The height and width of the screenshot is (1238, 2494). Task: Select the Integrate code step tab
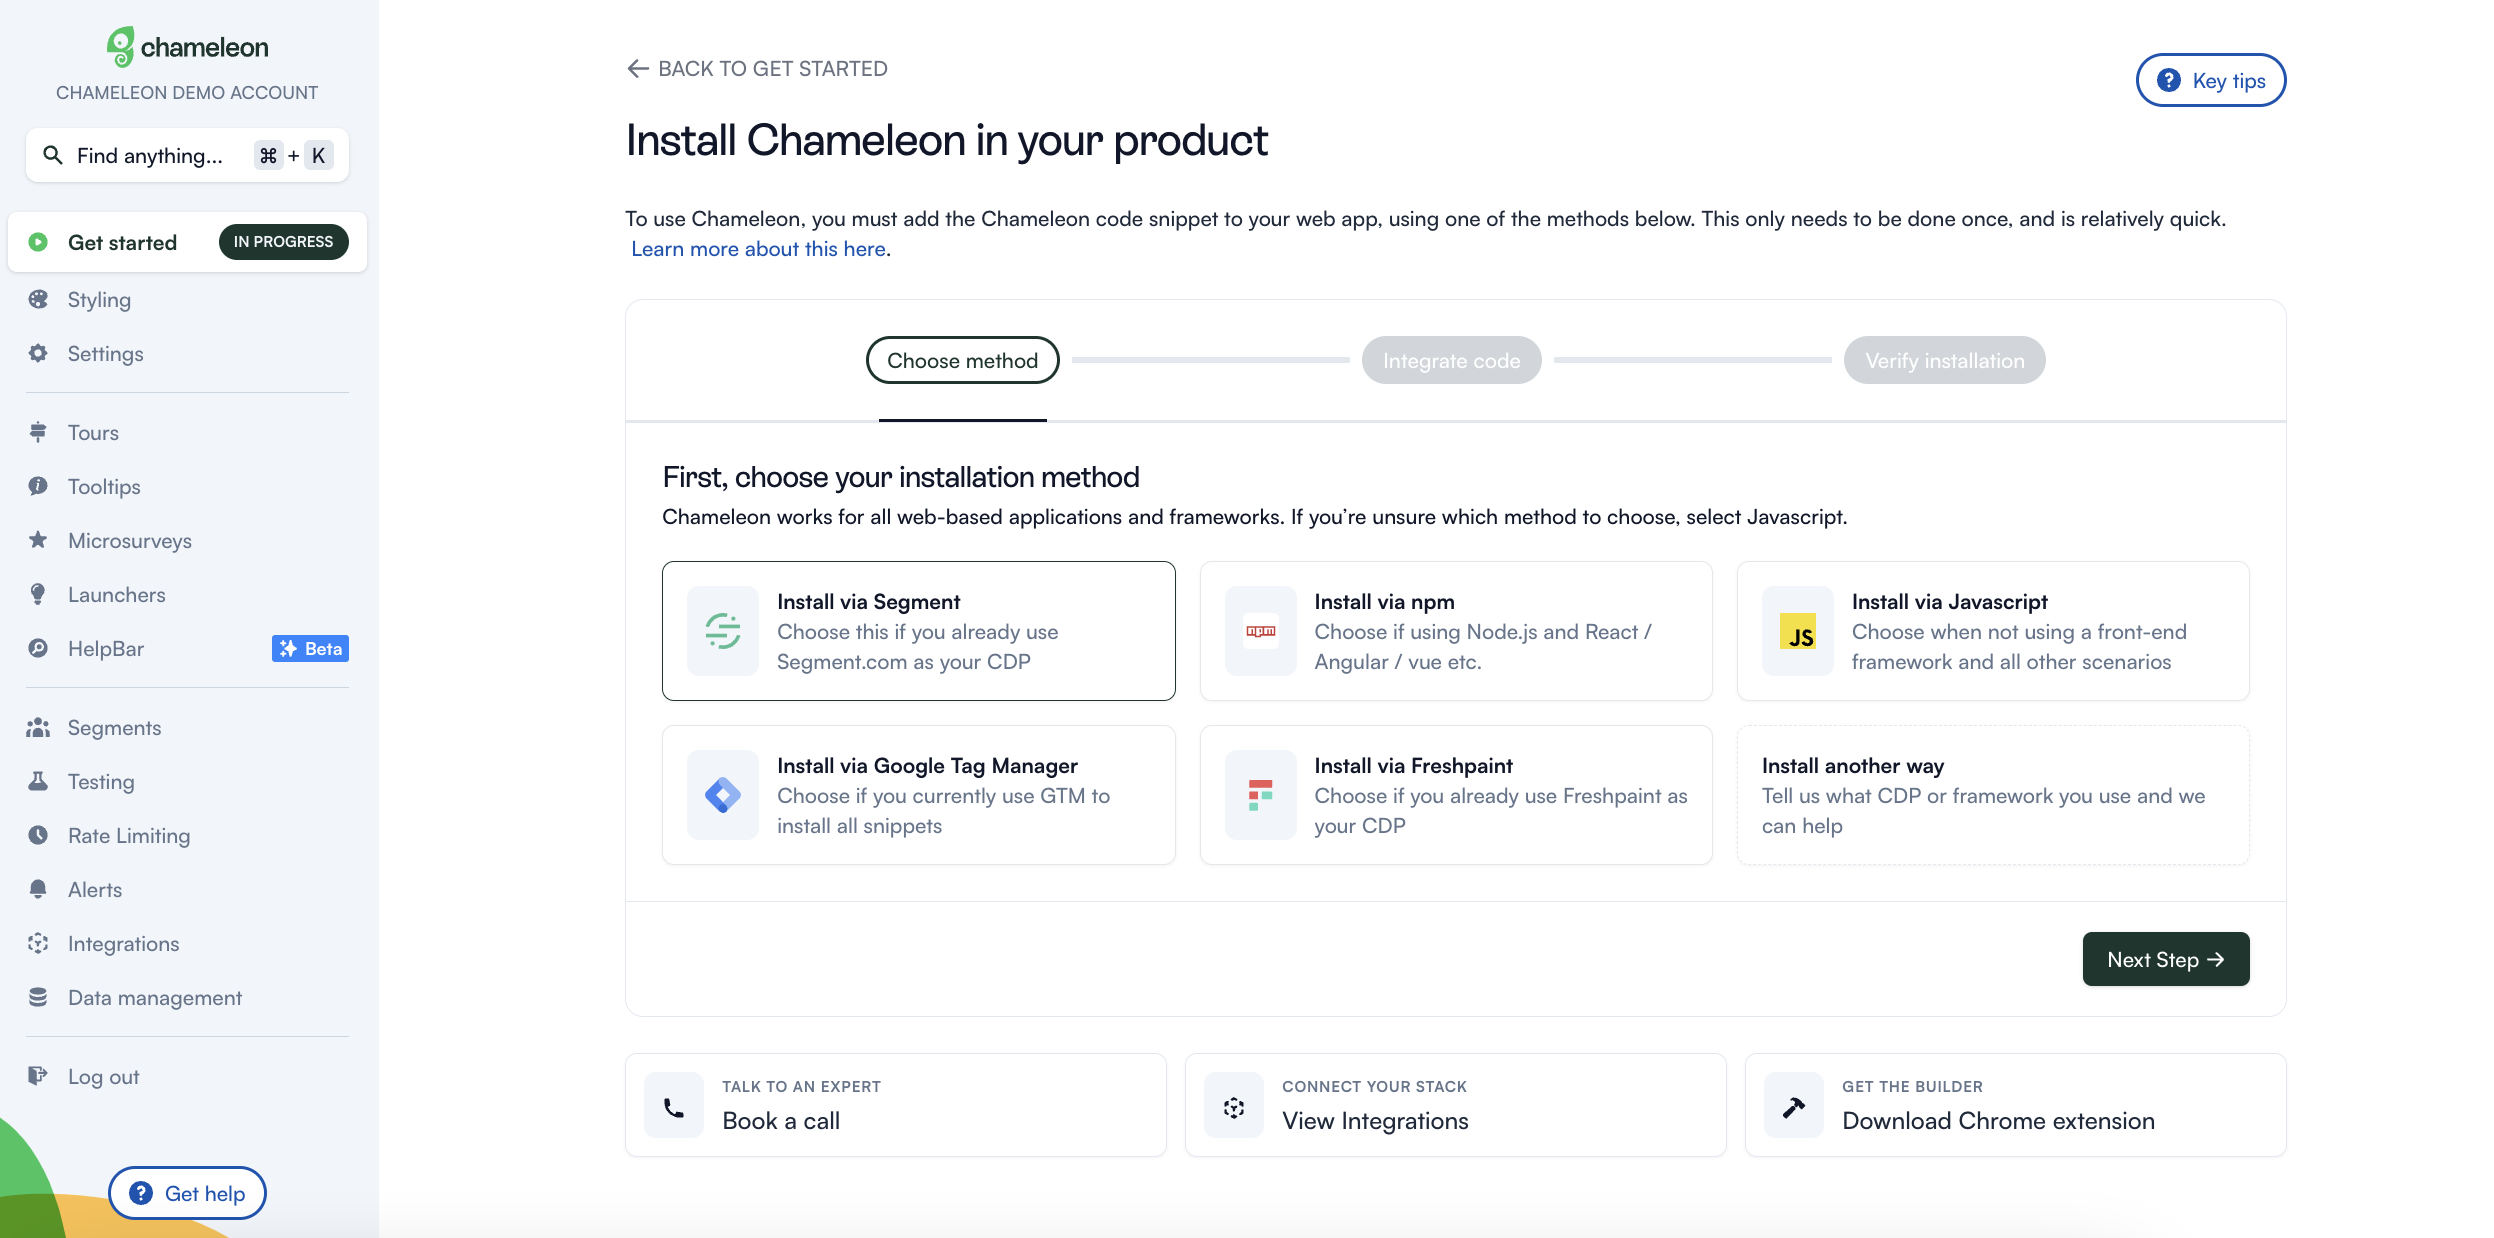(1451, 360)
